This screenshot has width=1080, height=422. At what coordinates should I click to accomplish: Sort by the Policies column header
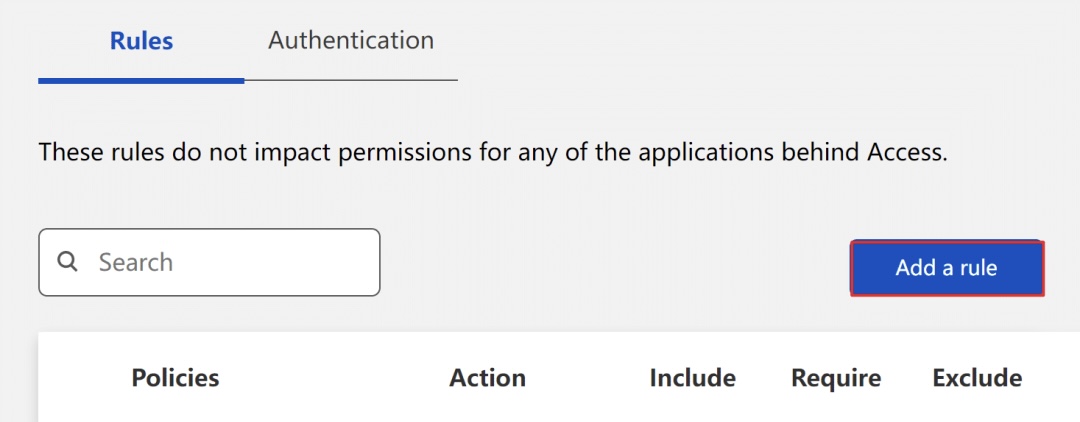(x=175, y=377)
